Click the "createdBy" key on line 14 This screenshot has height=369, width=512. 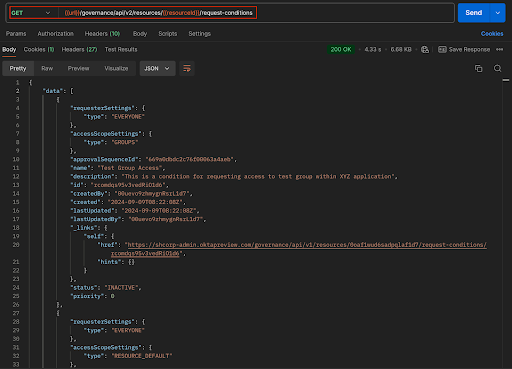(x=89, y=194)
